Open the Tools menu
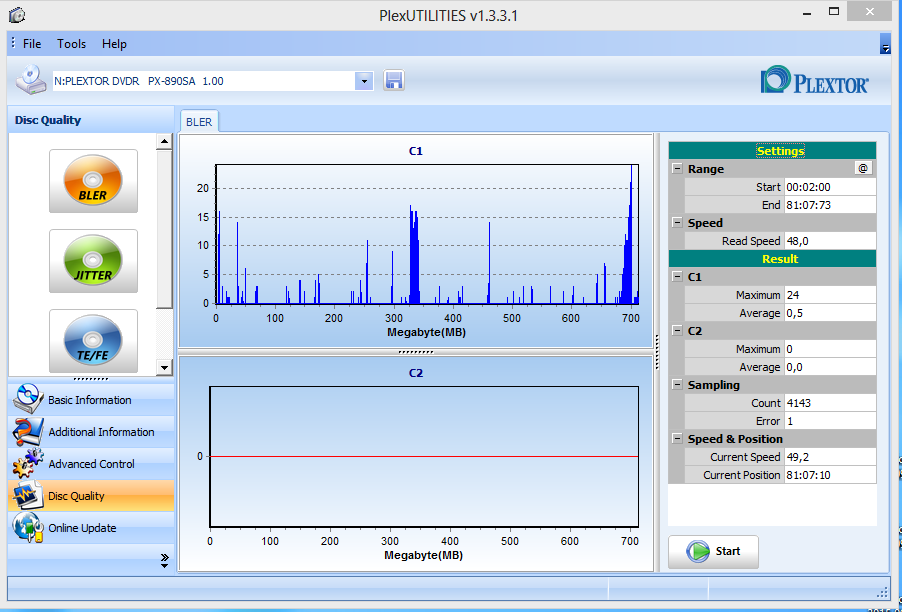 click(71, 44)
